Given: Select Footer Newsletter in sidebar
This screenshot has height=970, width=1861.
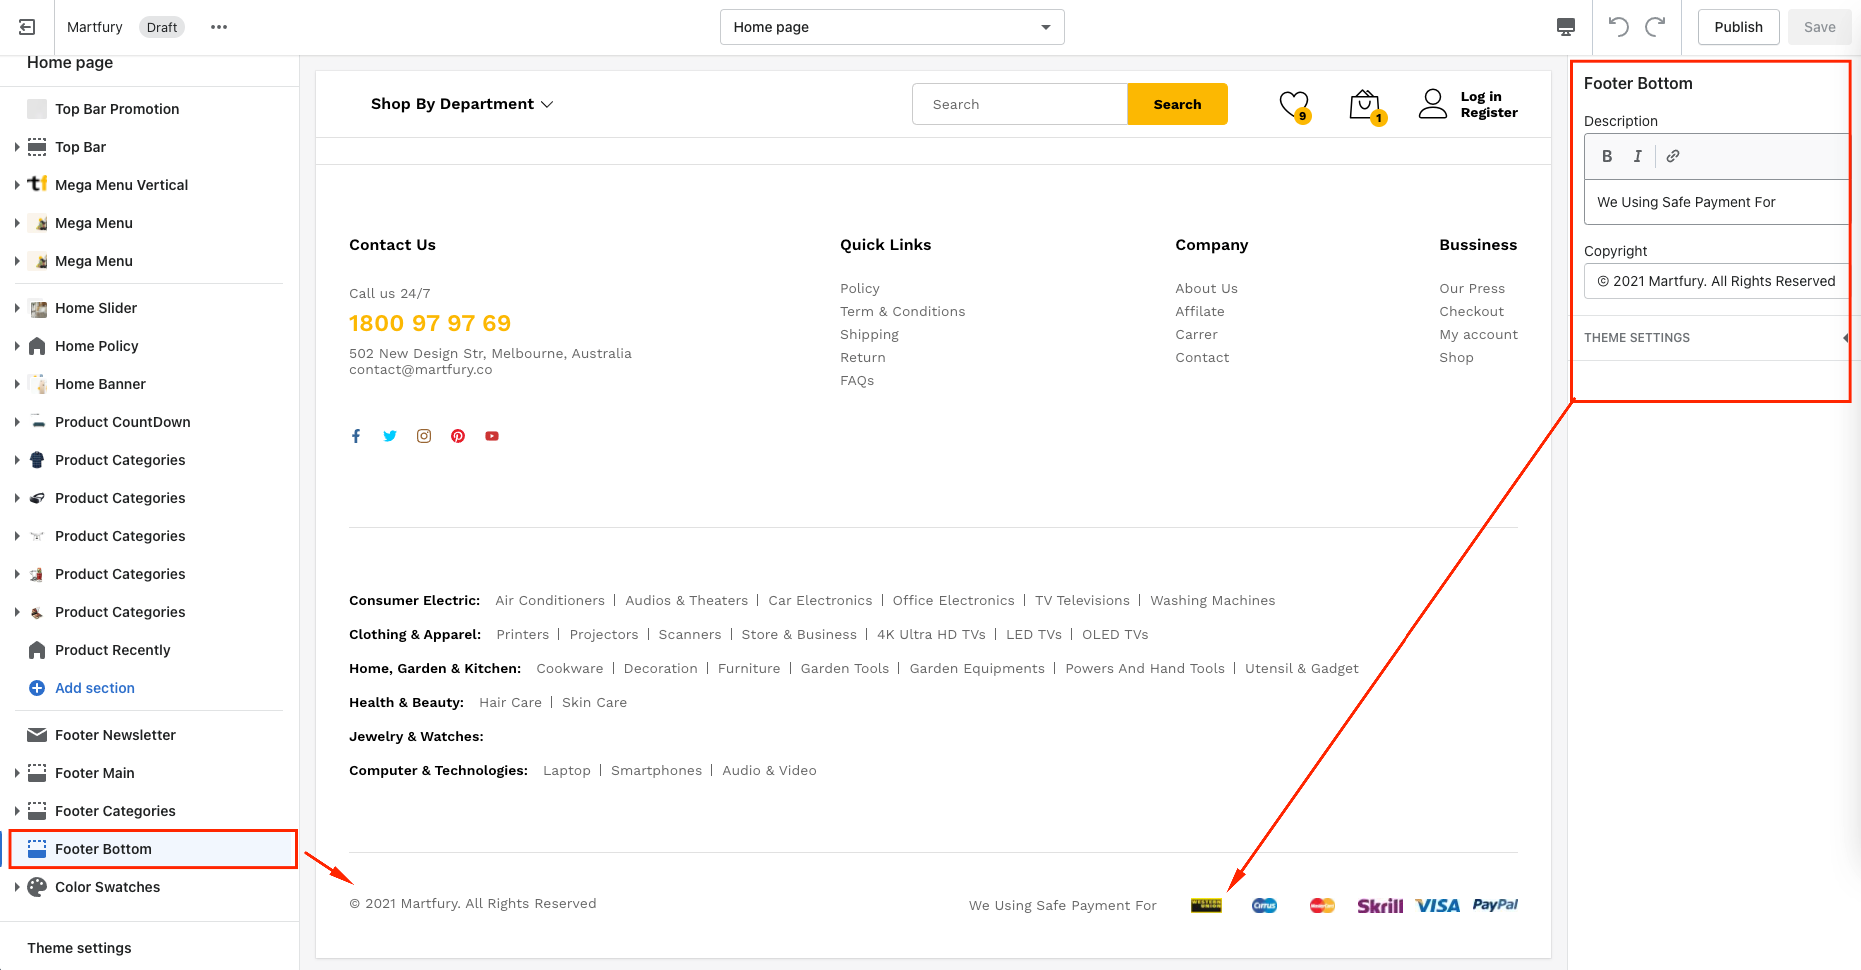Looking at the screenshot, I should 115,735.
